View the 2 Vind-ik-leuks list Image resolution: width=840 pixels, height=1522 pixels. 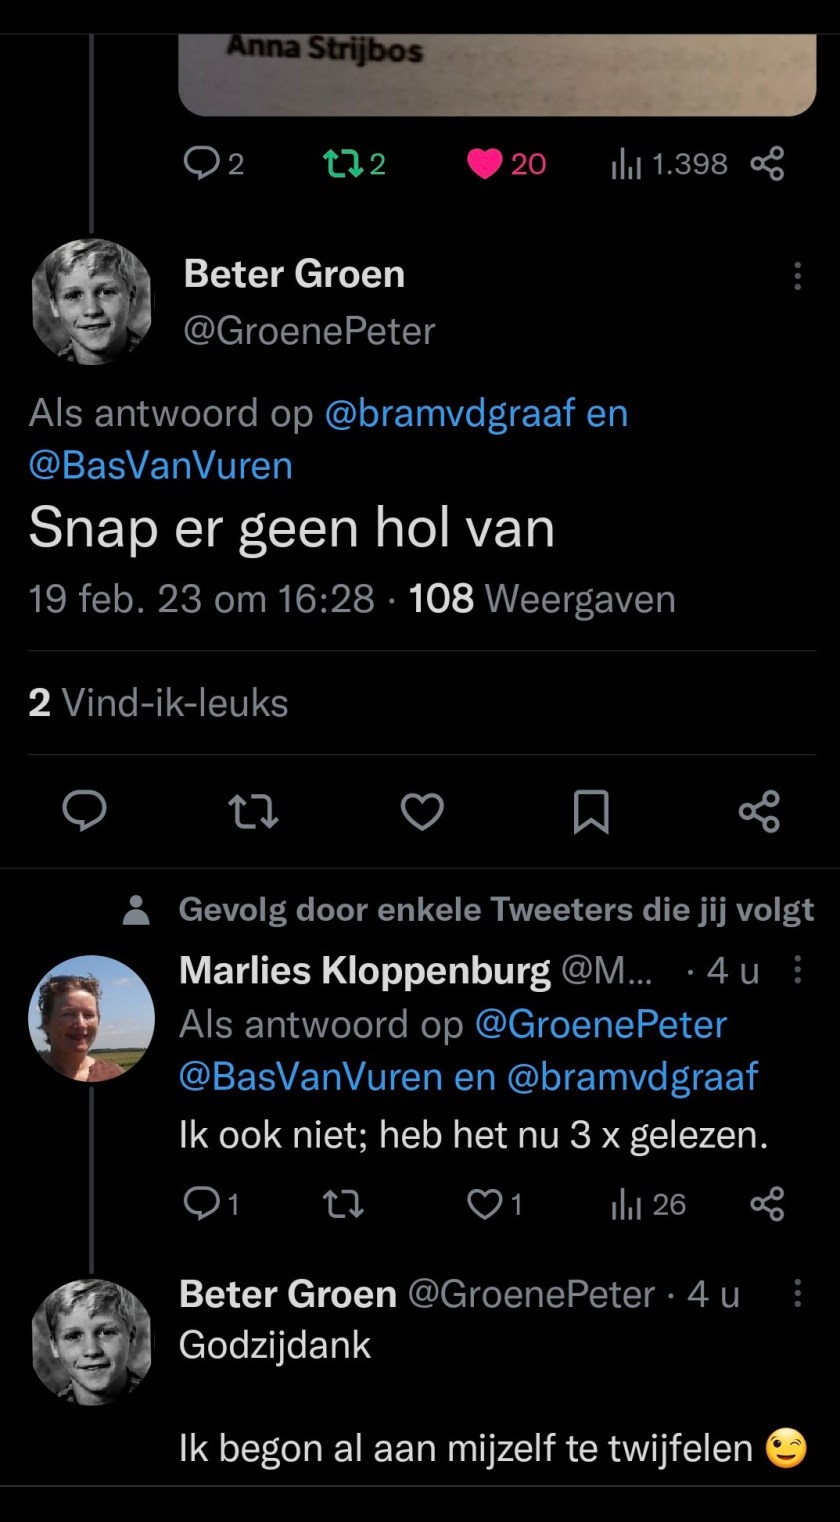(159, 703)
